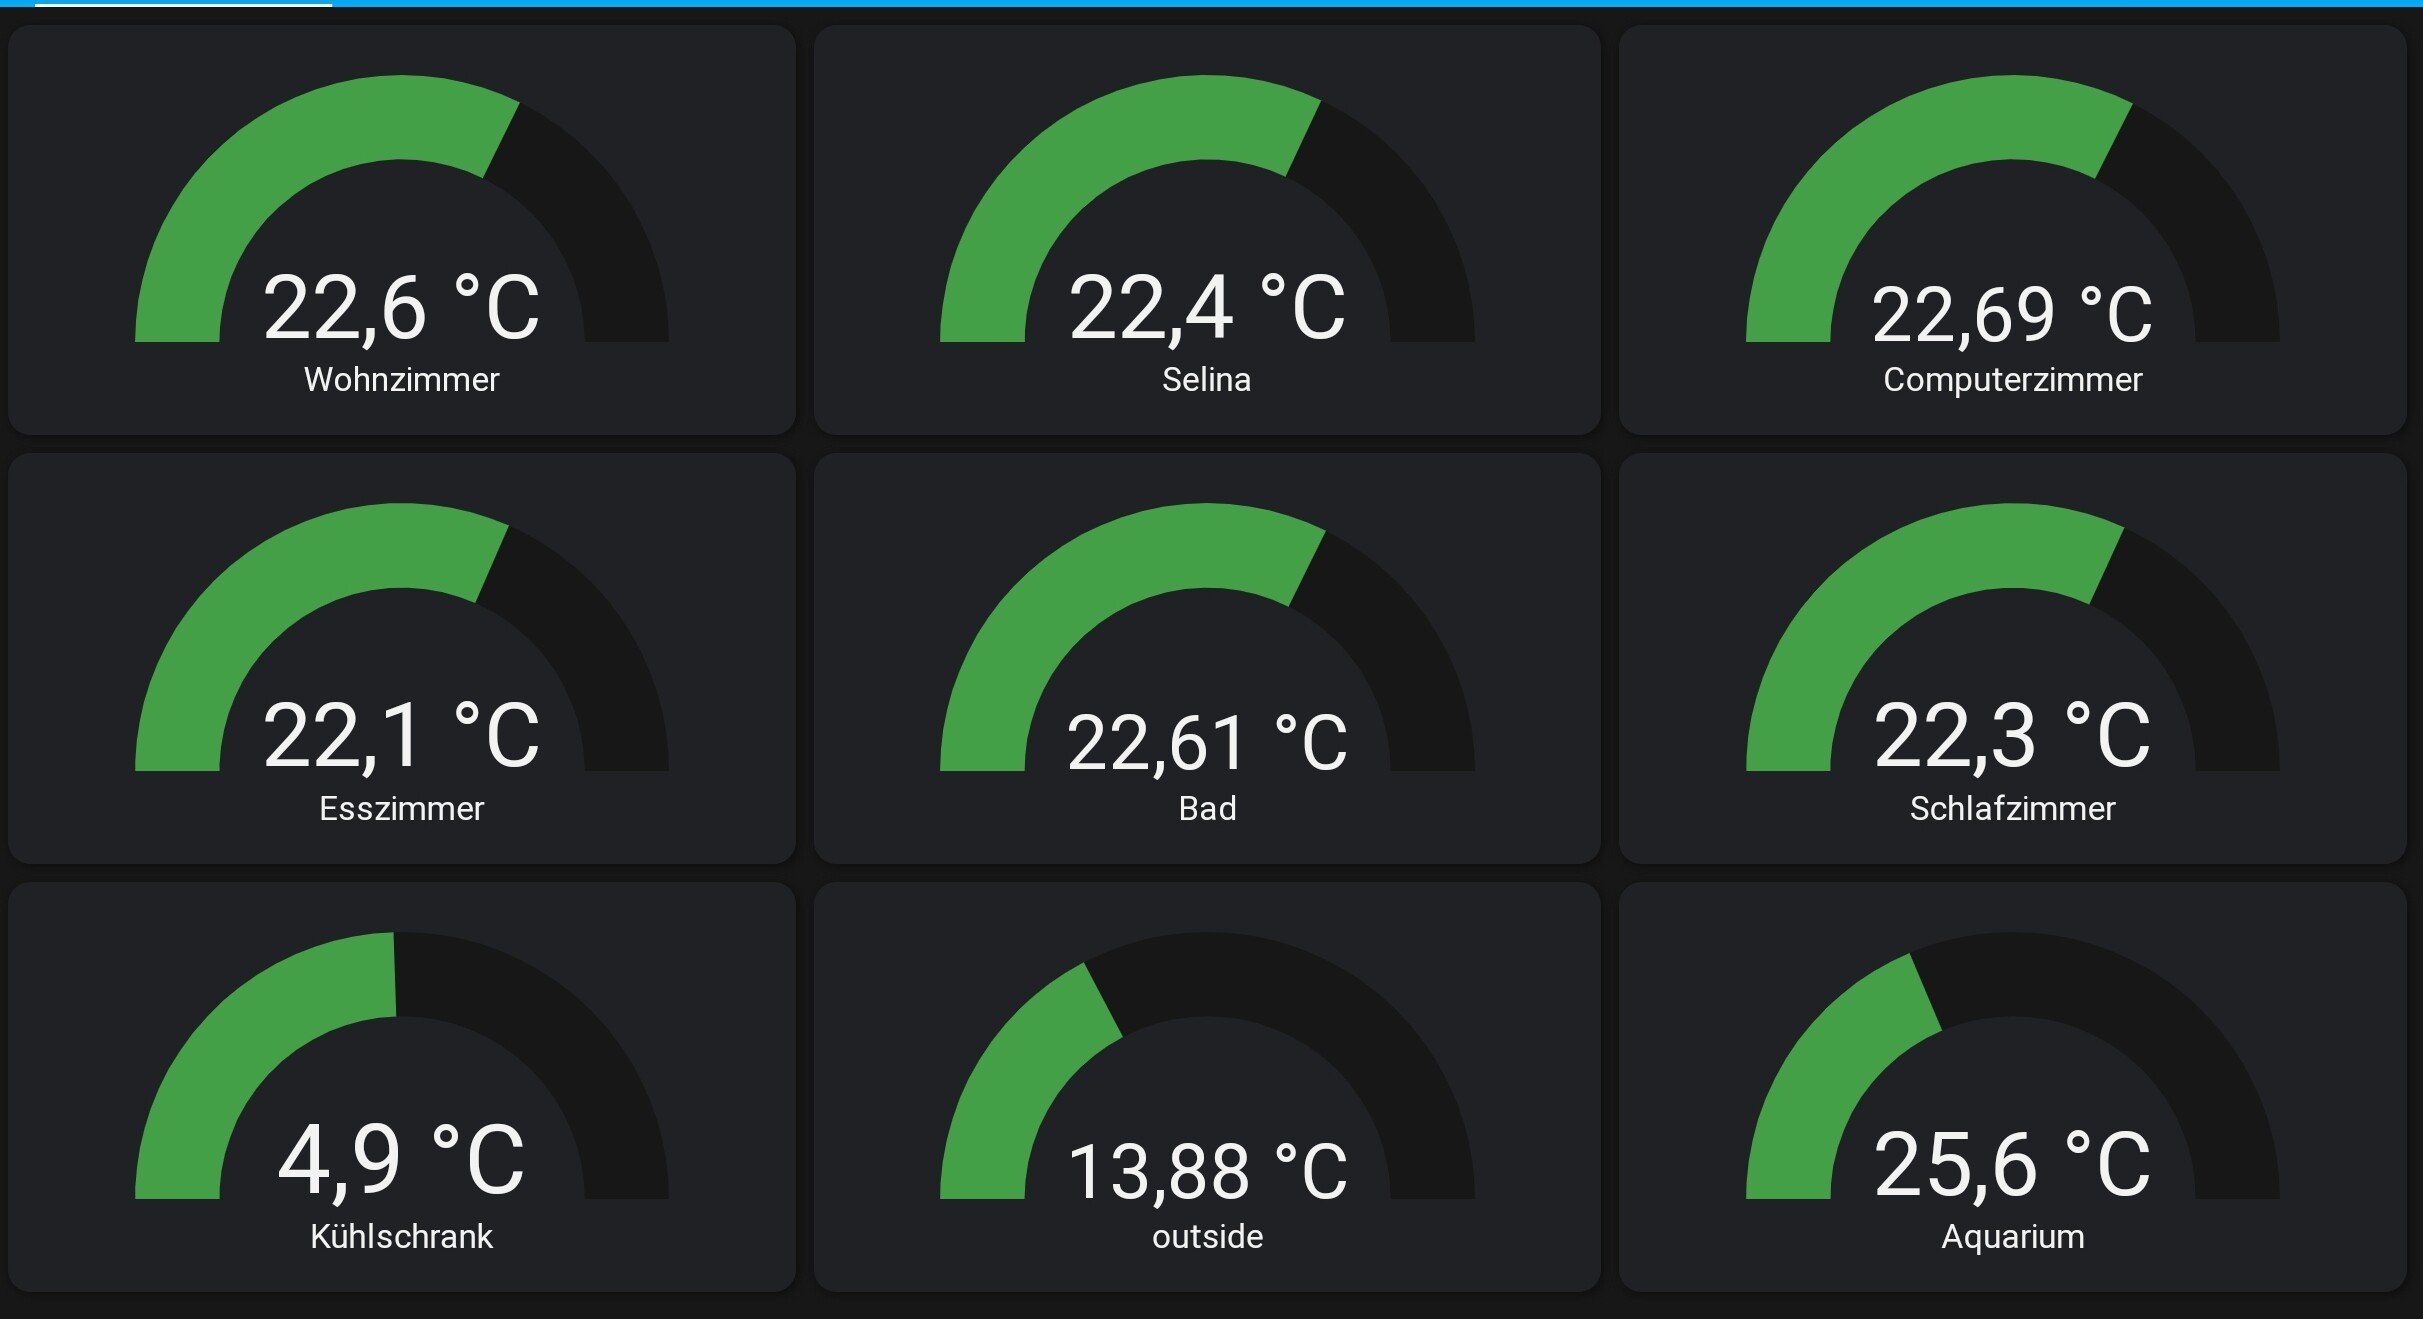Select the Bad 22,61 °C reading
Viewport: 2423px width, 1319px height.
1206,743
